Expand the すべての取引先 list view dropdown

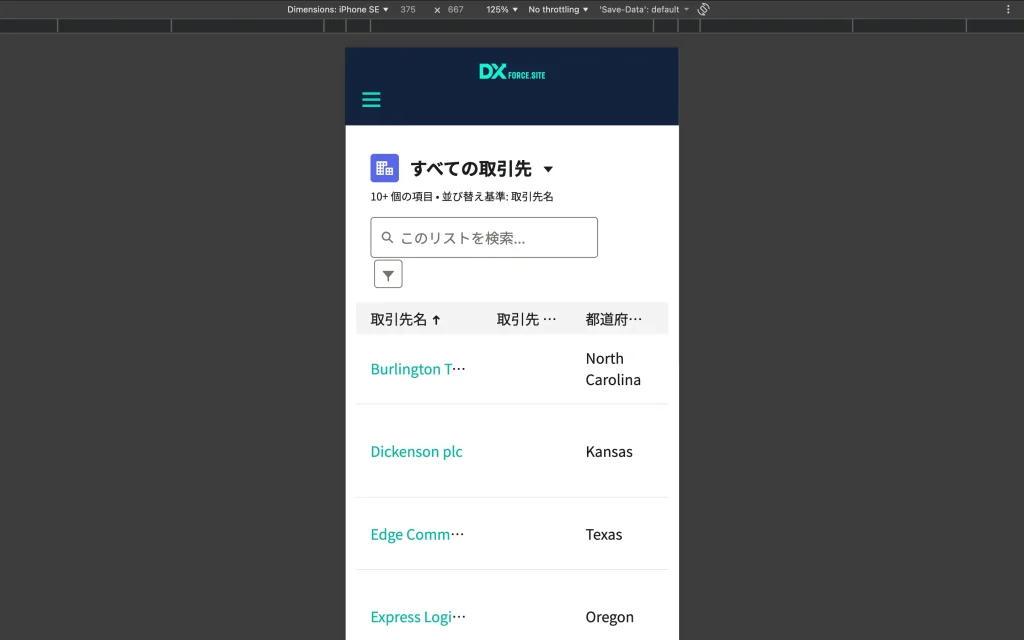click(x=548, y=169)
